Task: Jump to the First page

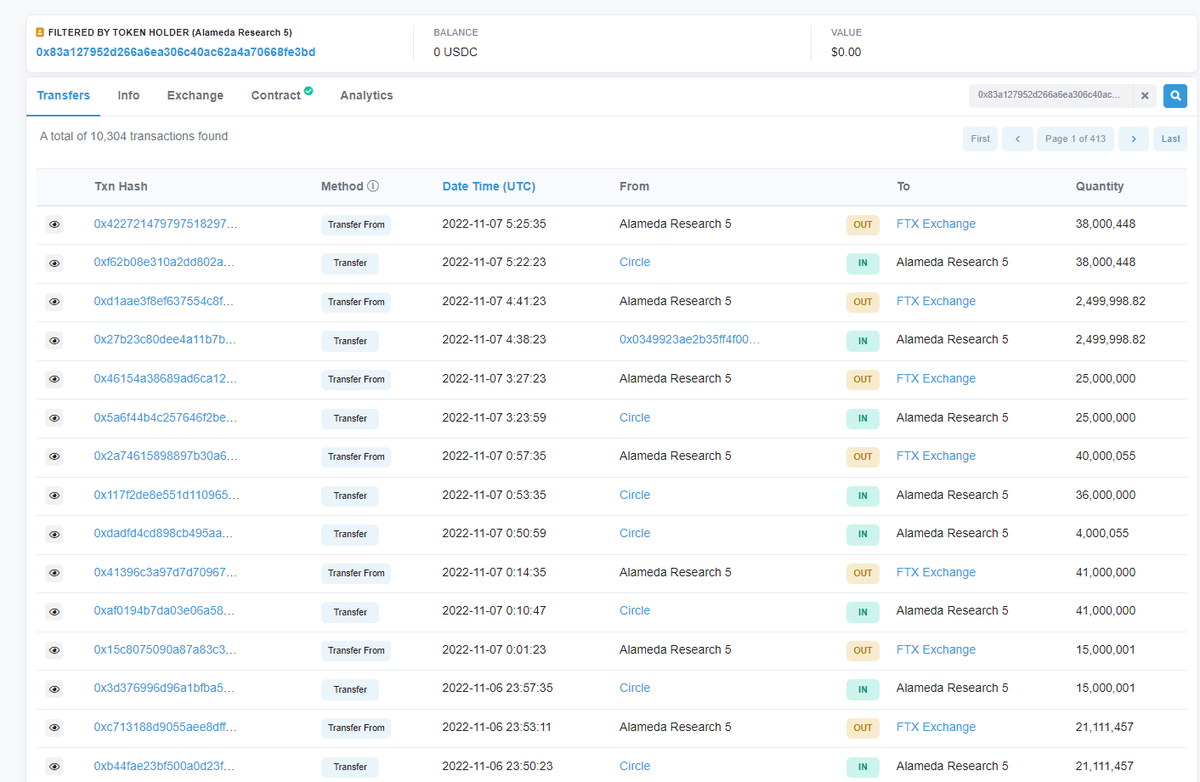Action: [980, 139]
